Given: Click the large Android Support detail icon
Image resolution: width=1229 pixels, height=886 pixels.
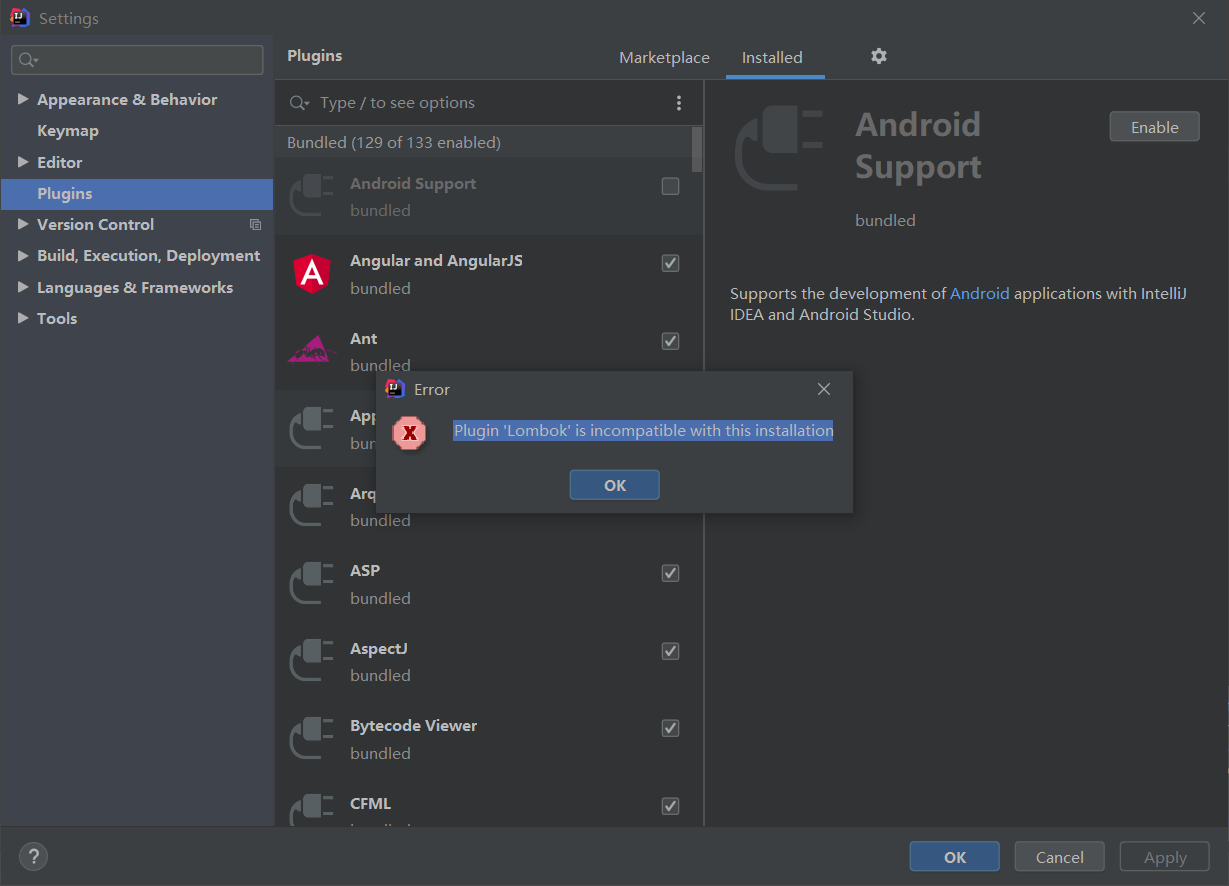Looking at the screenshot, I should 779,149.
